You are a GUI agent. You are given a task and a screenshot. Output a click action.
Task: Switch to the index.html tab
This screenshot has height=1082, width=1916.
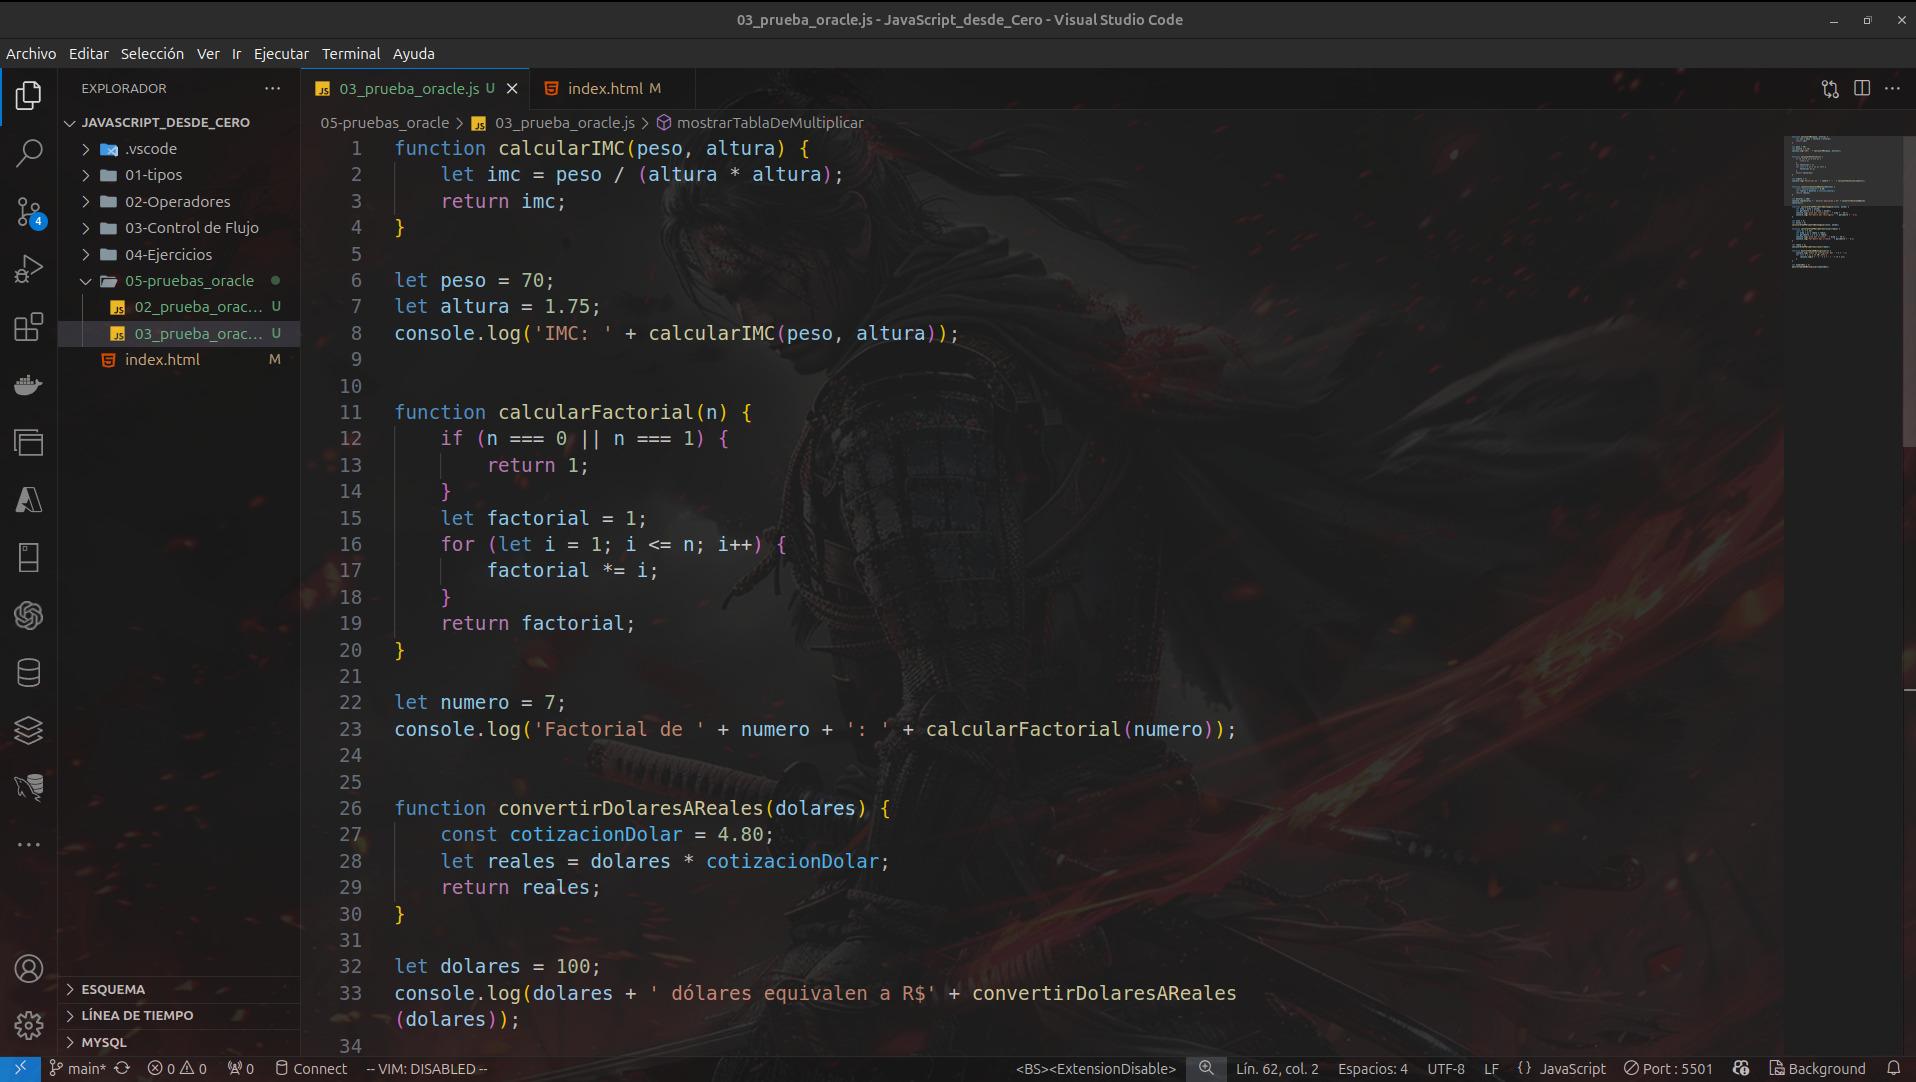(x=612, y=89)
